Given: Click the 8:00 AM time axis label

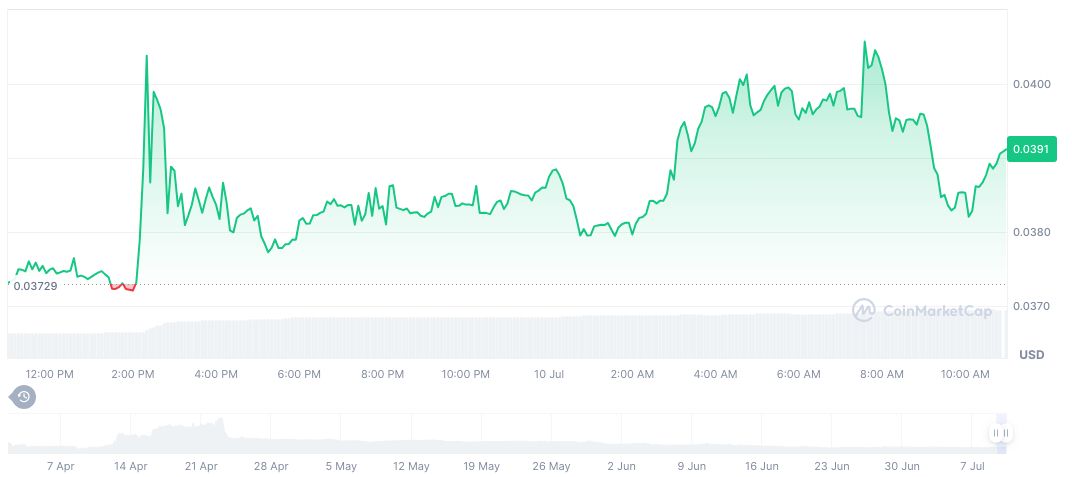Looking at the screenshot, I should [x=881, y=374].
